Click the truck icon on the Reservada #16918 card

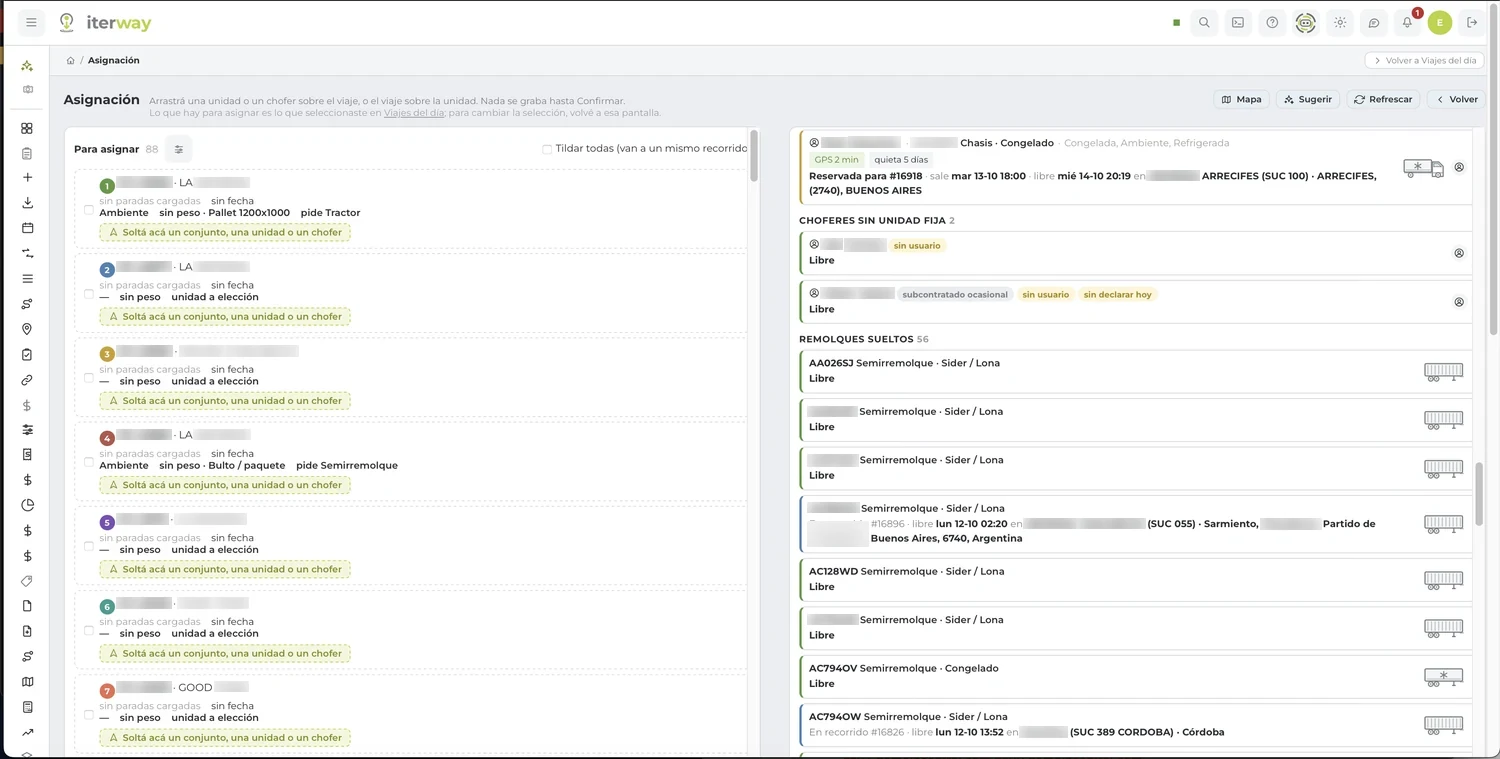(x=1423, y=168)
